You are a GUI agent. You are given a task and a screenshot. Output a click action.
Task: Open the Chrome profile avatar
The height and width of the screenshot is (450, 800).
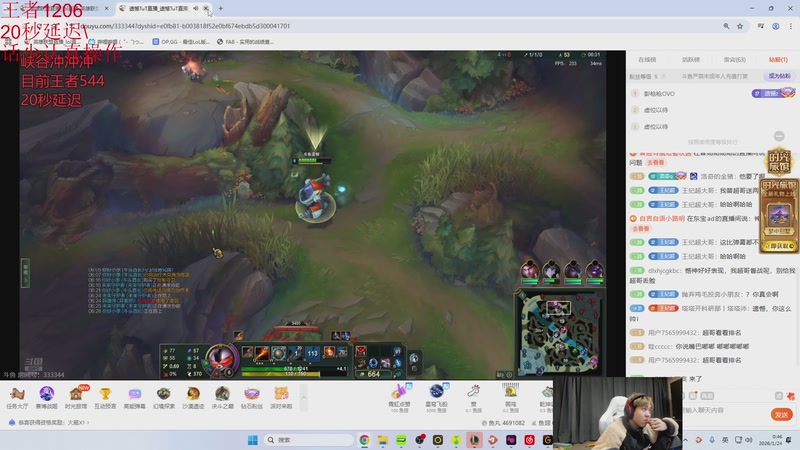(x=776, y=26)
